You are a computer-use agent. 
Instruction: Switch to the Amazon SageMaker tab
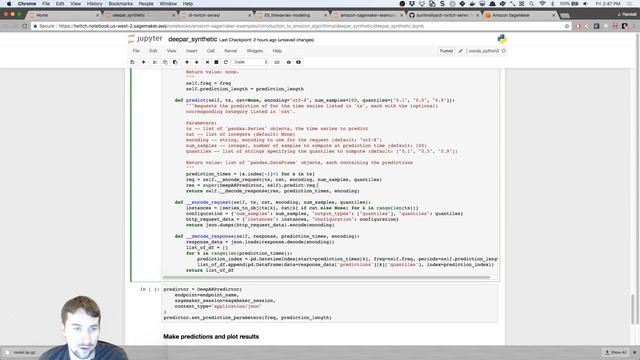519,15
